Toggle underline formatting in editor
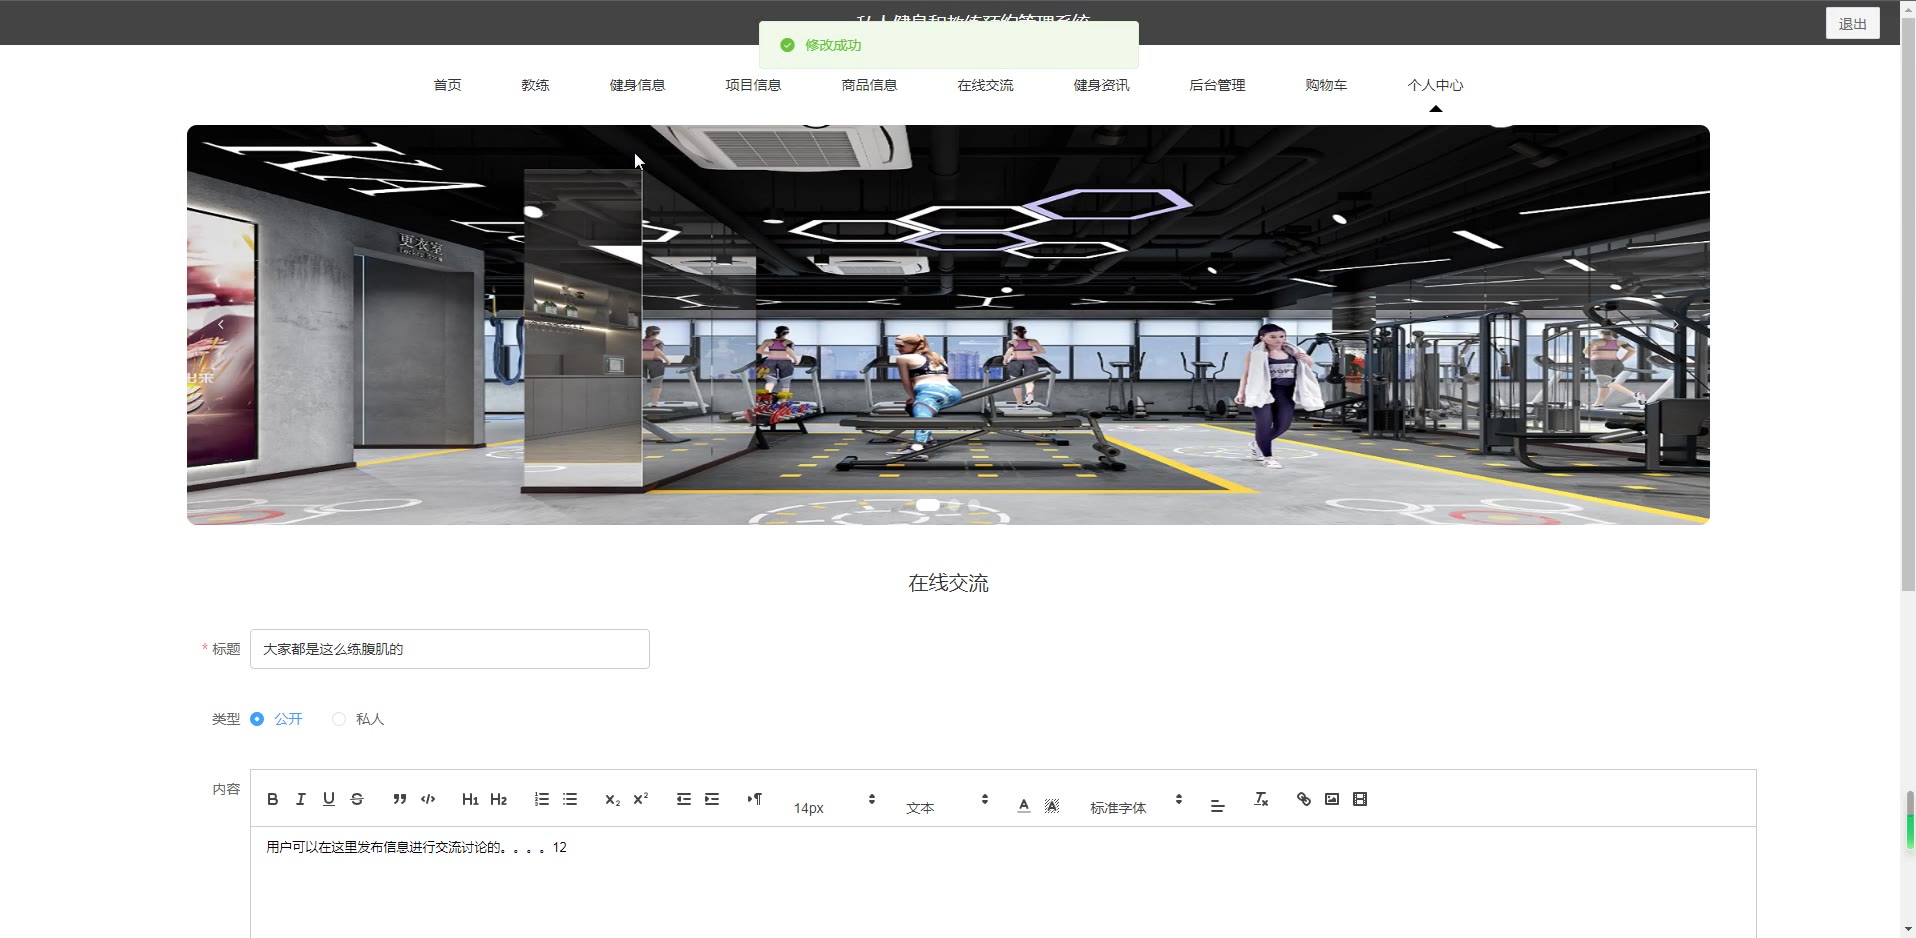This screenshot has height=938, width=1916. coord(328,799)
